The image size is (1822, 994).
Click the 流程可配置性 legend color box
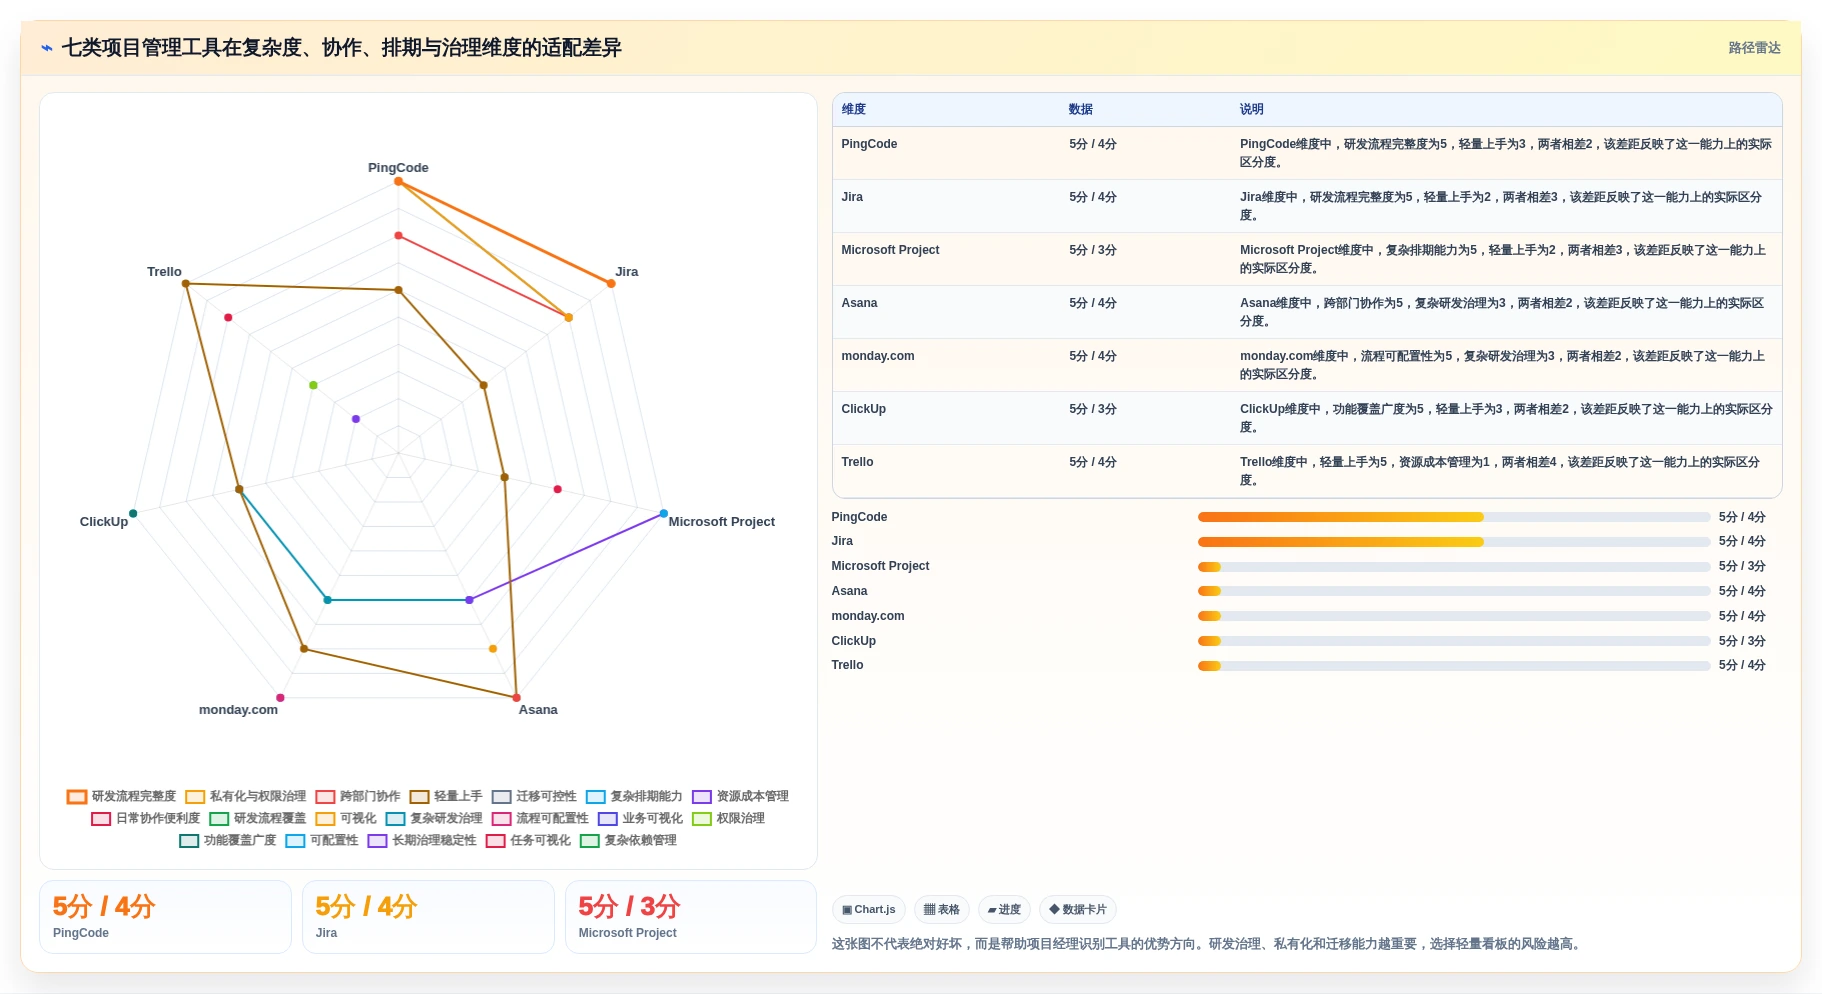click(501, 819)
